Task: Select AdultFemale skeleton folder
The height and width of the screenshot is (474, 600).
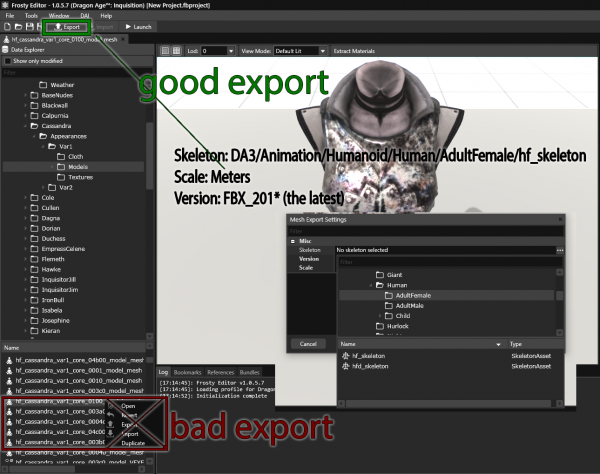Action: pyautogui.click(x=409, y=295)
